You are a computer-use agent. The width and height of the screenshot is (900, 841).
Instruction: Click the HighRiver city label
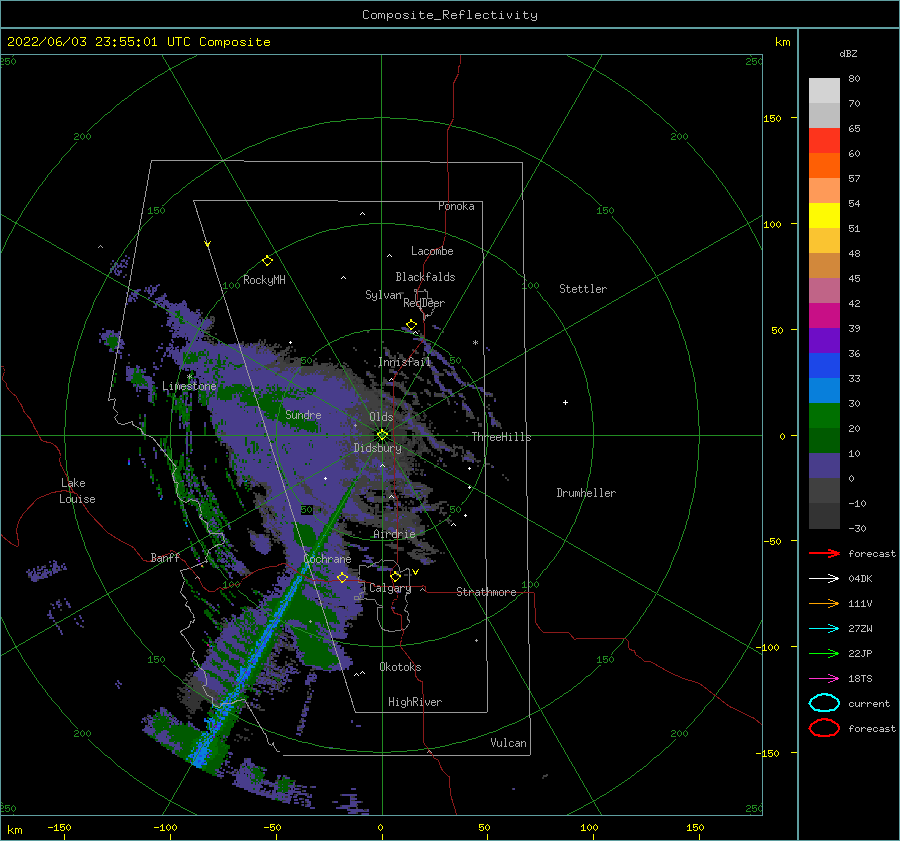tap(415, 702)
